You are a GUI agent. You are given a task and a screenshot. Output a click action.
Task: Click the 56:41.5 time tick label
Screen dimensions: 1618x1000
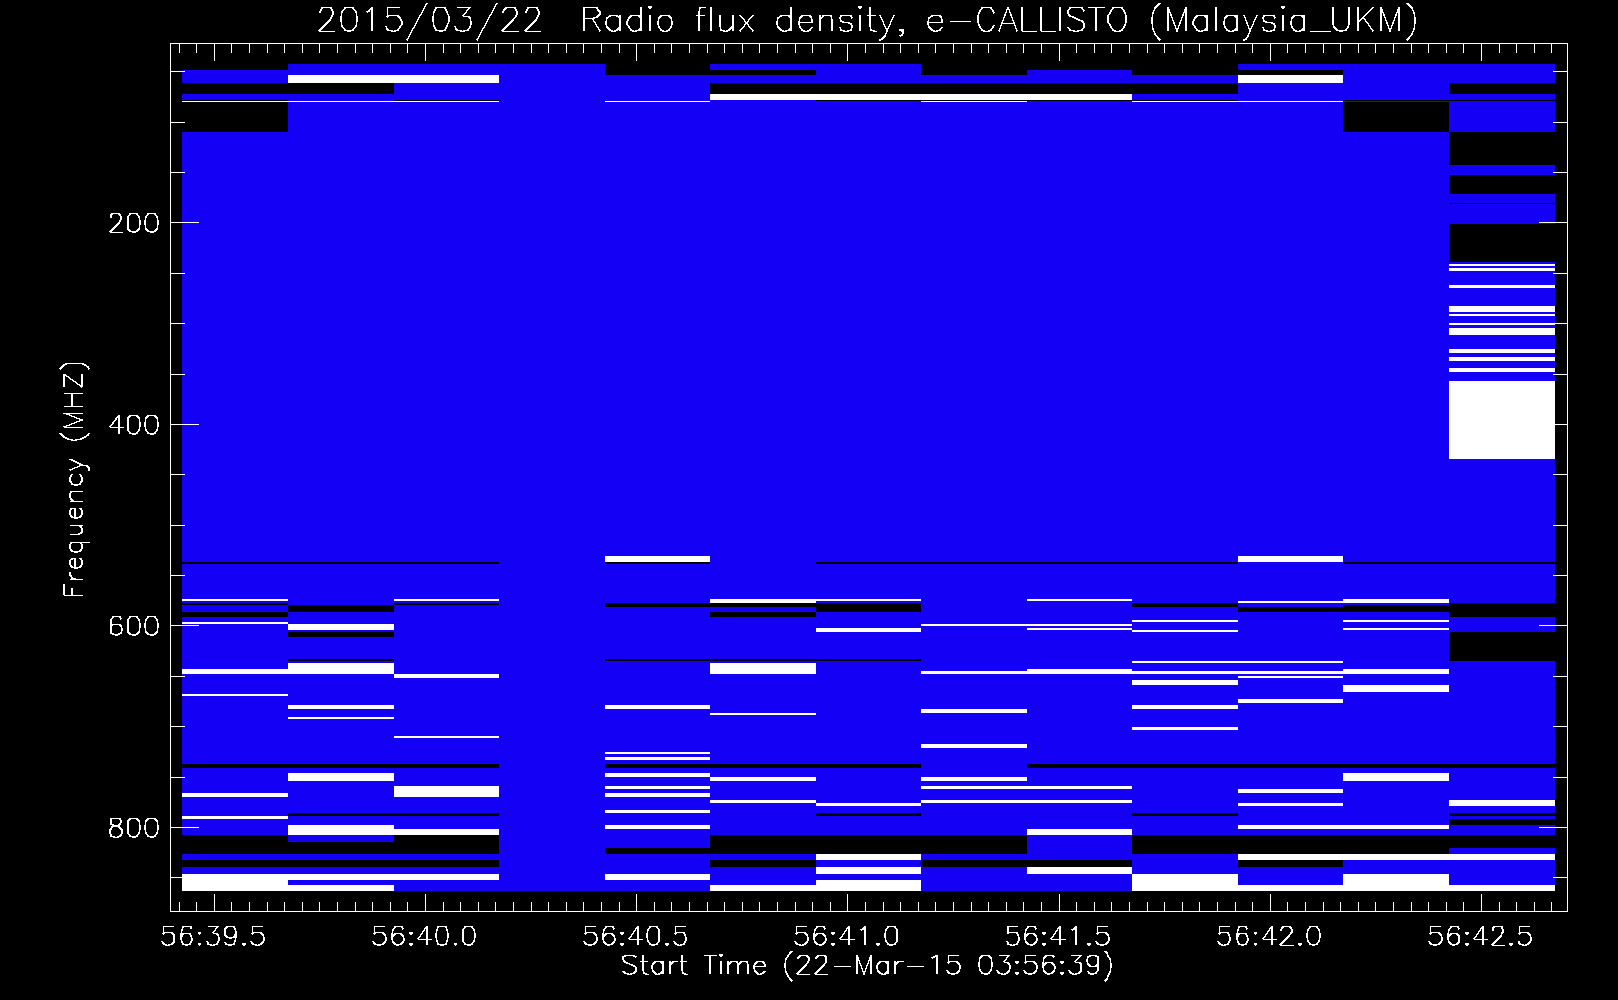[1058, 936]
